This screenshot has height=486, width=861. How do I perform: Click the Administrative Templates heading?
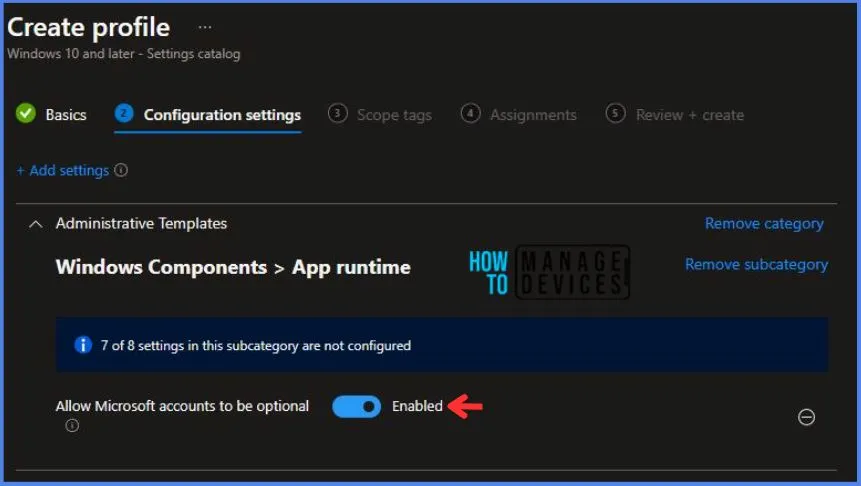(141, 224)
